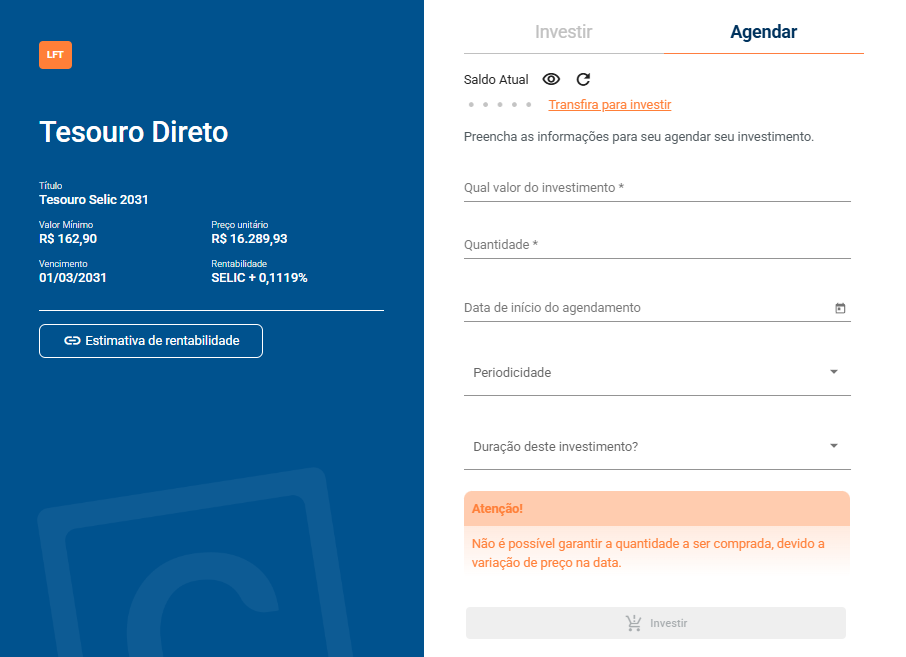
Task: Toggle the Saldo Atual visibility eye
Action: point(551,79)
